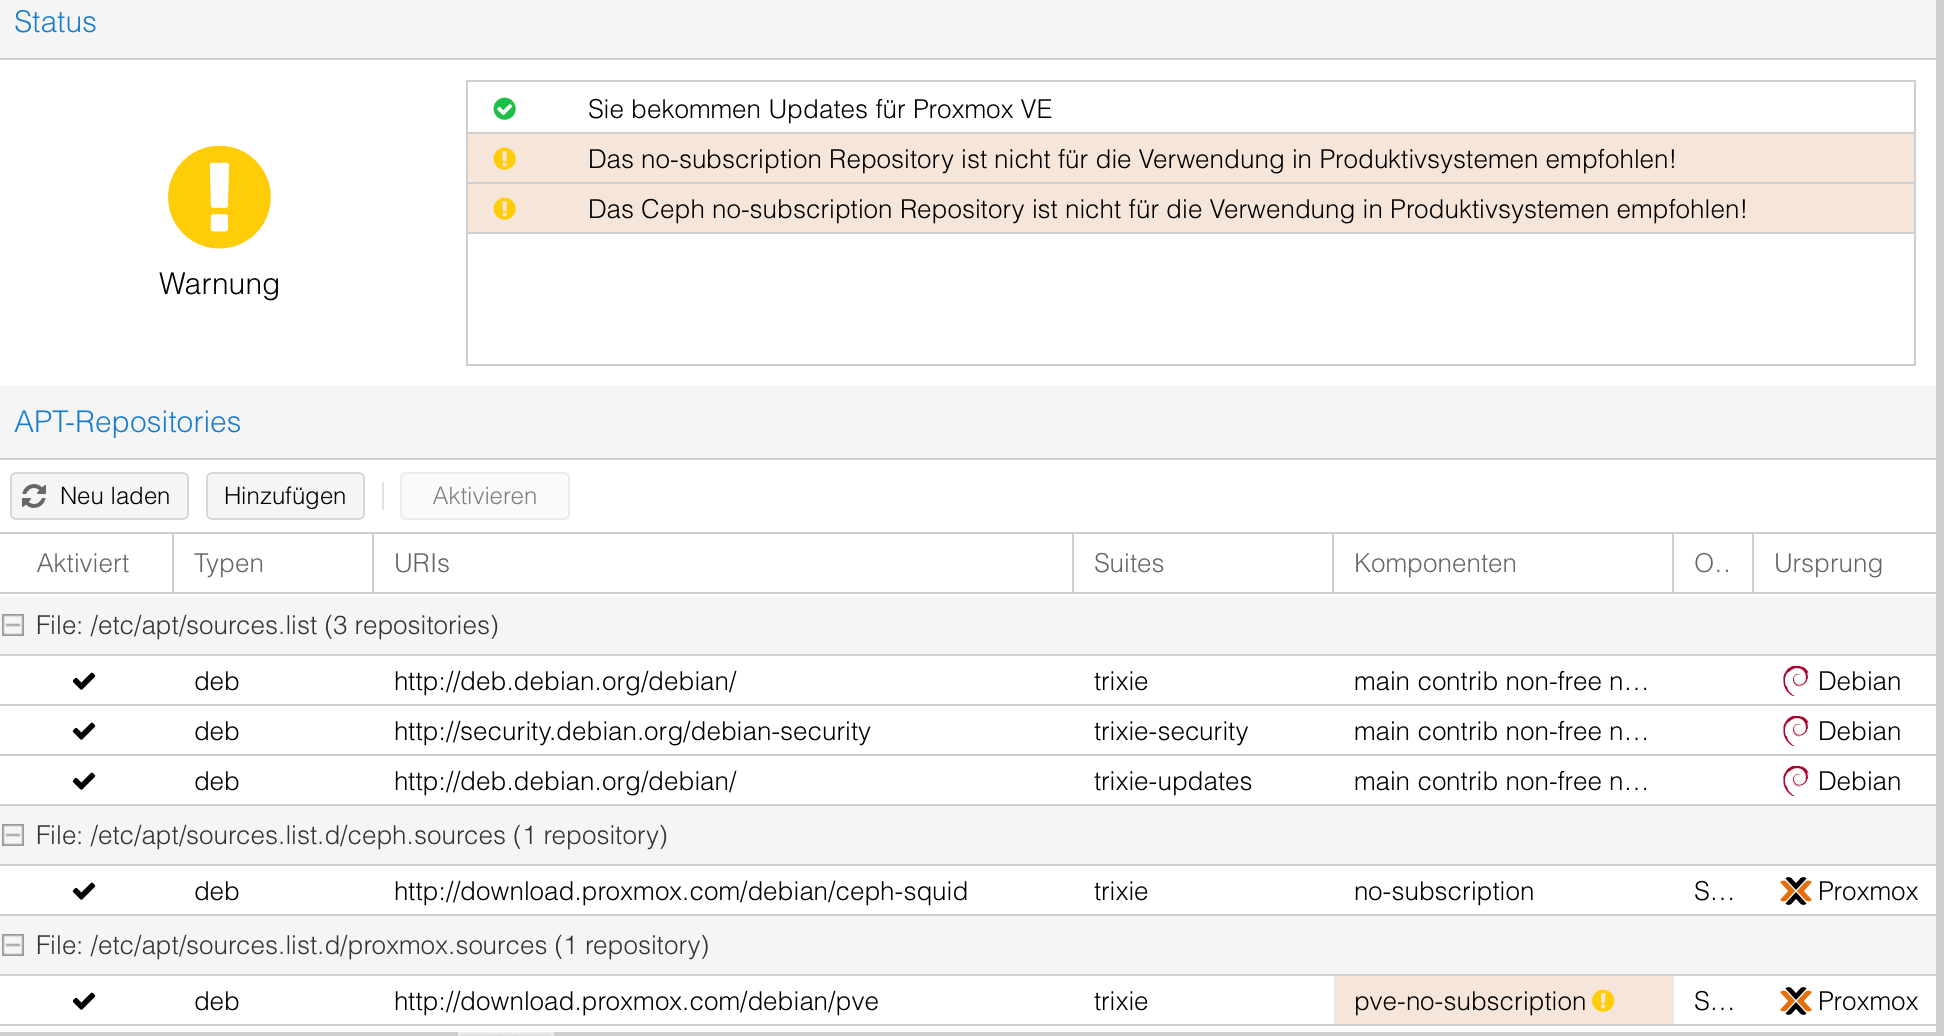Viewport: 1944px width, 1036px height.
Task: Toggle enabled checkmark for trixie-updates repository
Action: pyautogui.click(x=84, y=781)
